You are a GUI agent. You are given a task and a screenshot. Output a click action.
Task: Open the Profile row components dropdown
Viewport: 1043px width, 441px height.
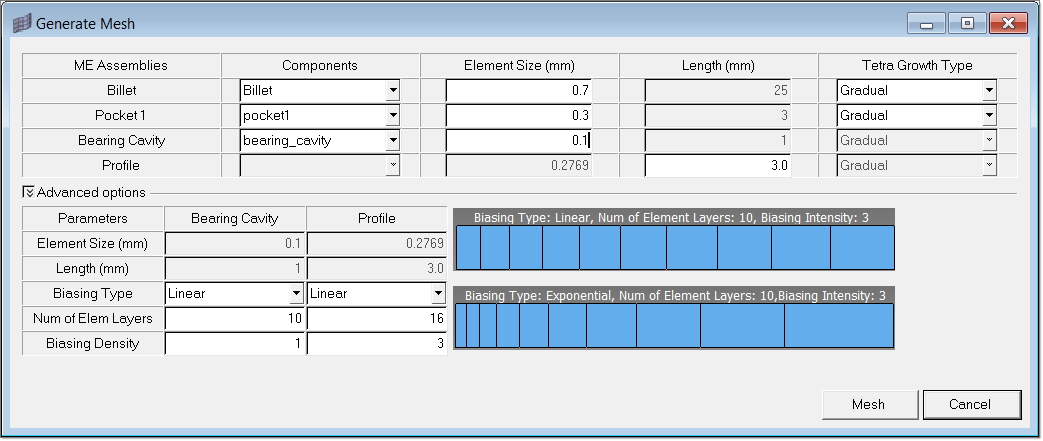(392, 166)
